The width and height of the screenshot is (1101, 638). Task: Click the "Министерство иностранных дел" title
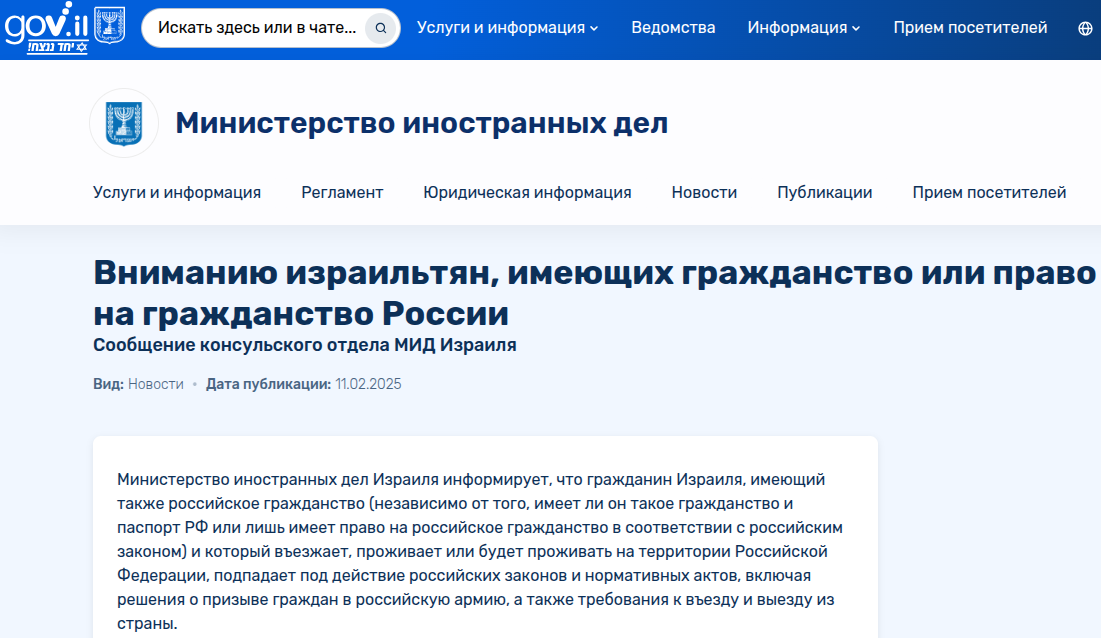pos(421,124)
